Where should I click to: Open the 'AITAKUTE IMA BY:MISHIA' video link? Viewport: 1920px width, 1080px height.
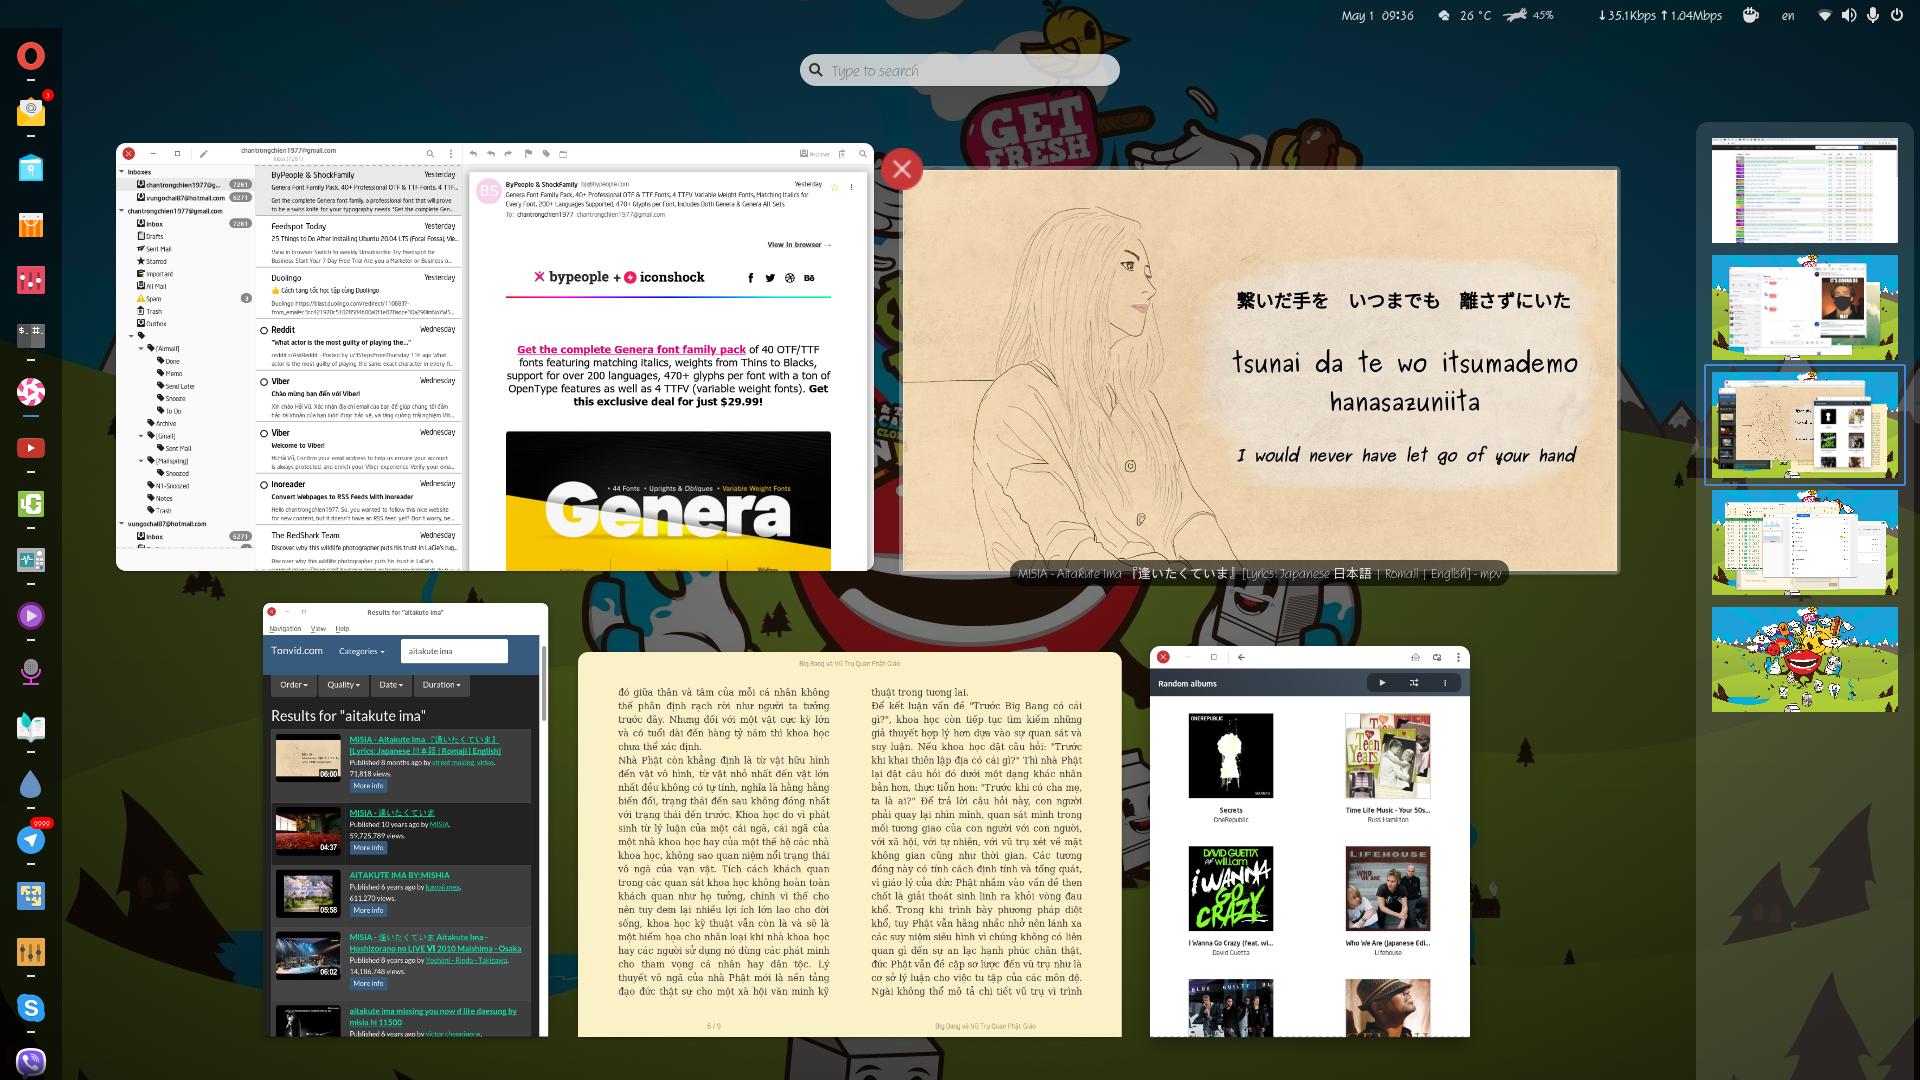[399, 875]
